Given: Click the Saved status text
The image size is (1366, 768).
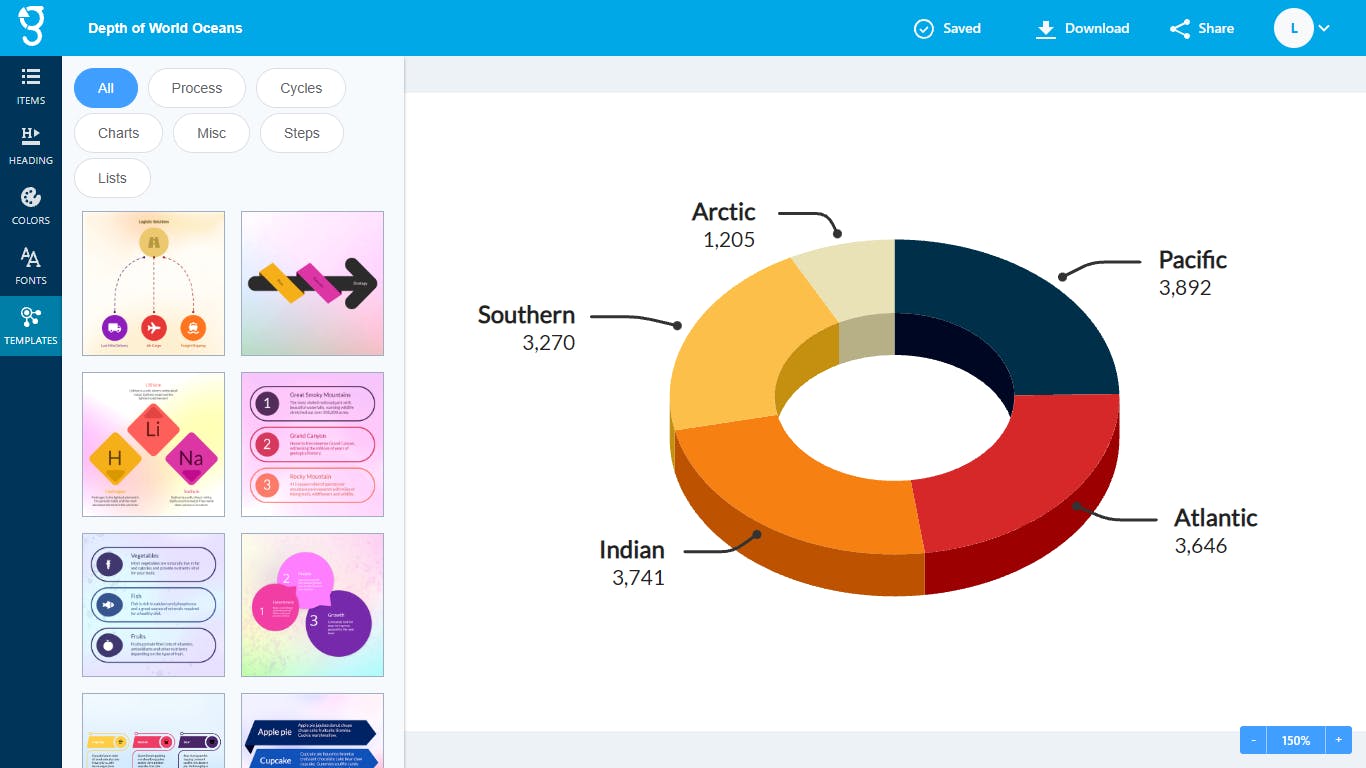Looking at the screenshot, I should point(962,29).
